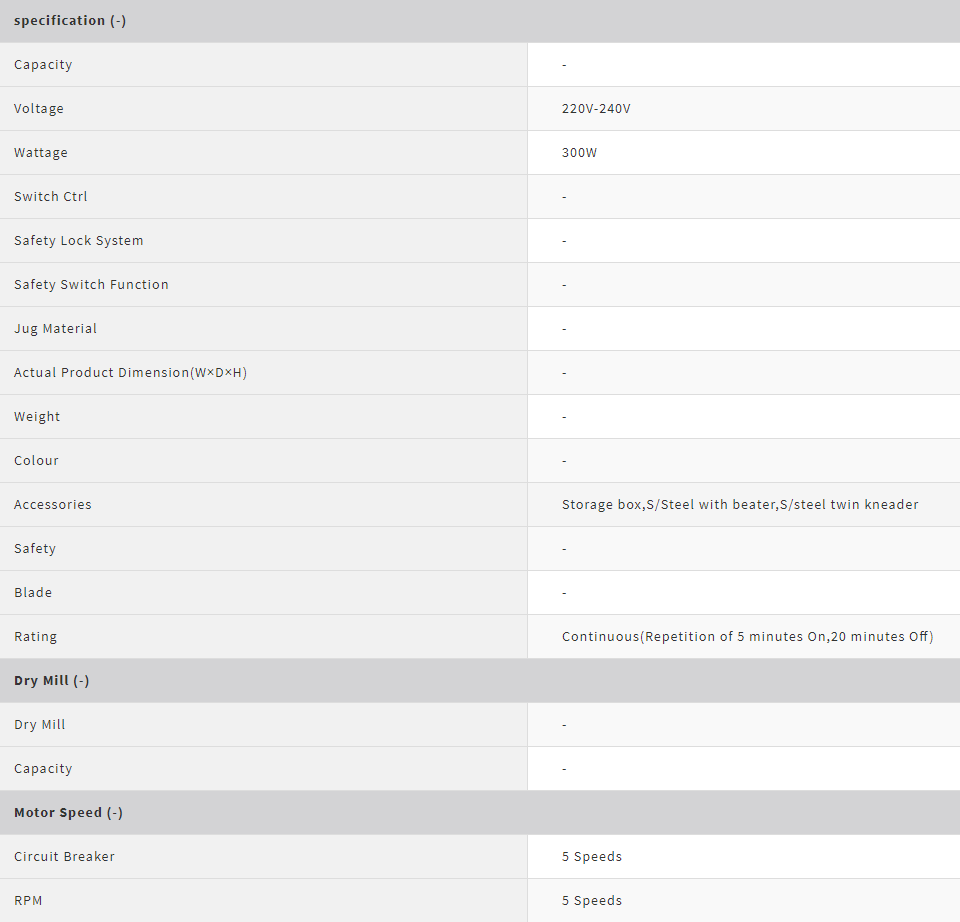Select the Weight row label
Image resolution: width=960 pixels, height=922 pixels.
37,417
